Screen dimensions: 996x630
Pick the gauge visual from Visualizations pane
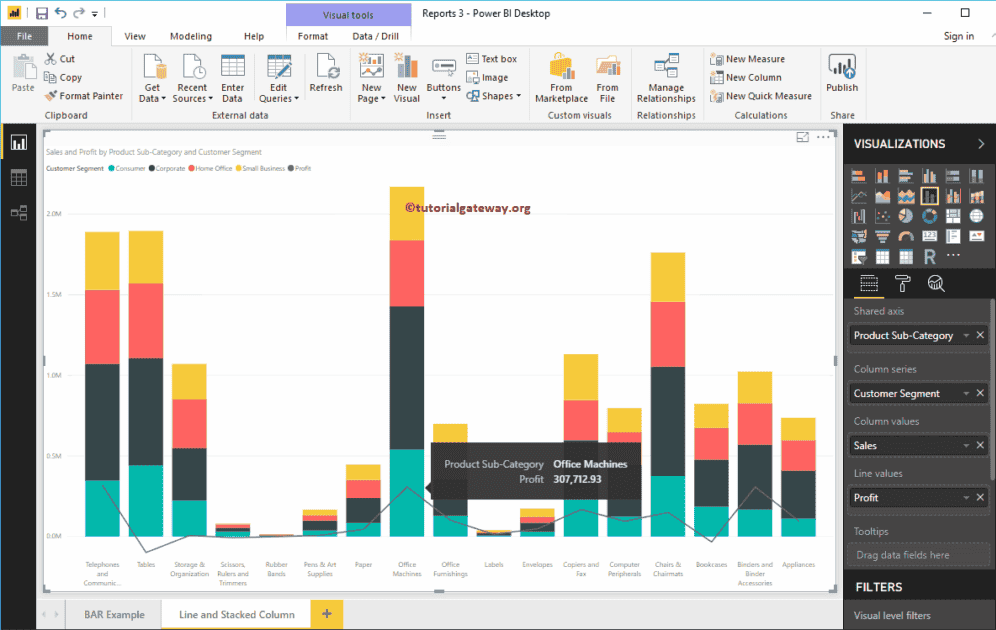coord(906,236)
